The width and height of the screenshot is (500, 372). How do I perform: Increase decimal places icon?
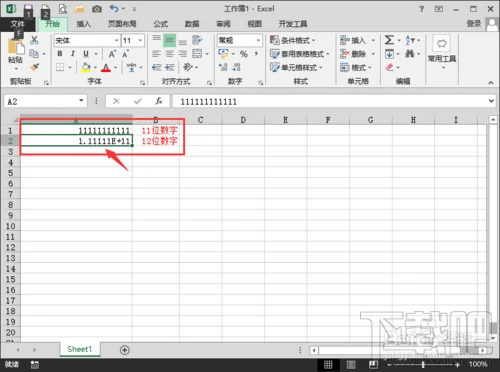pos(223,67)
